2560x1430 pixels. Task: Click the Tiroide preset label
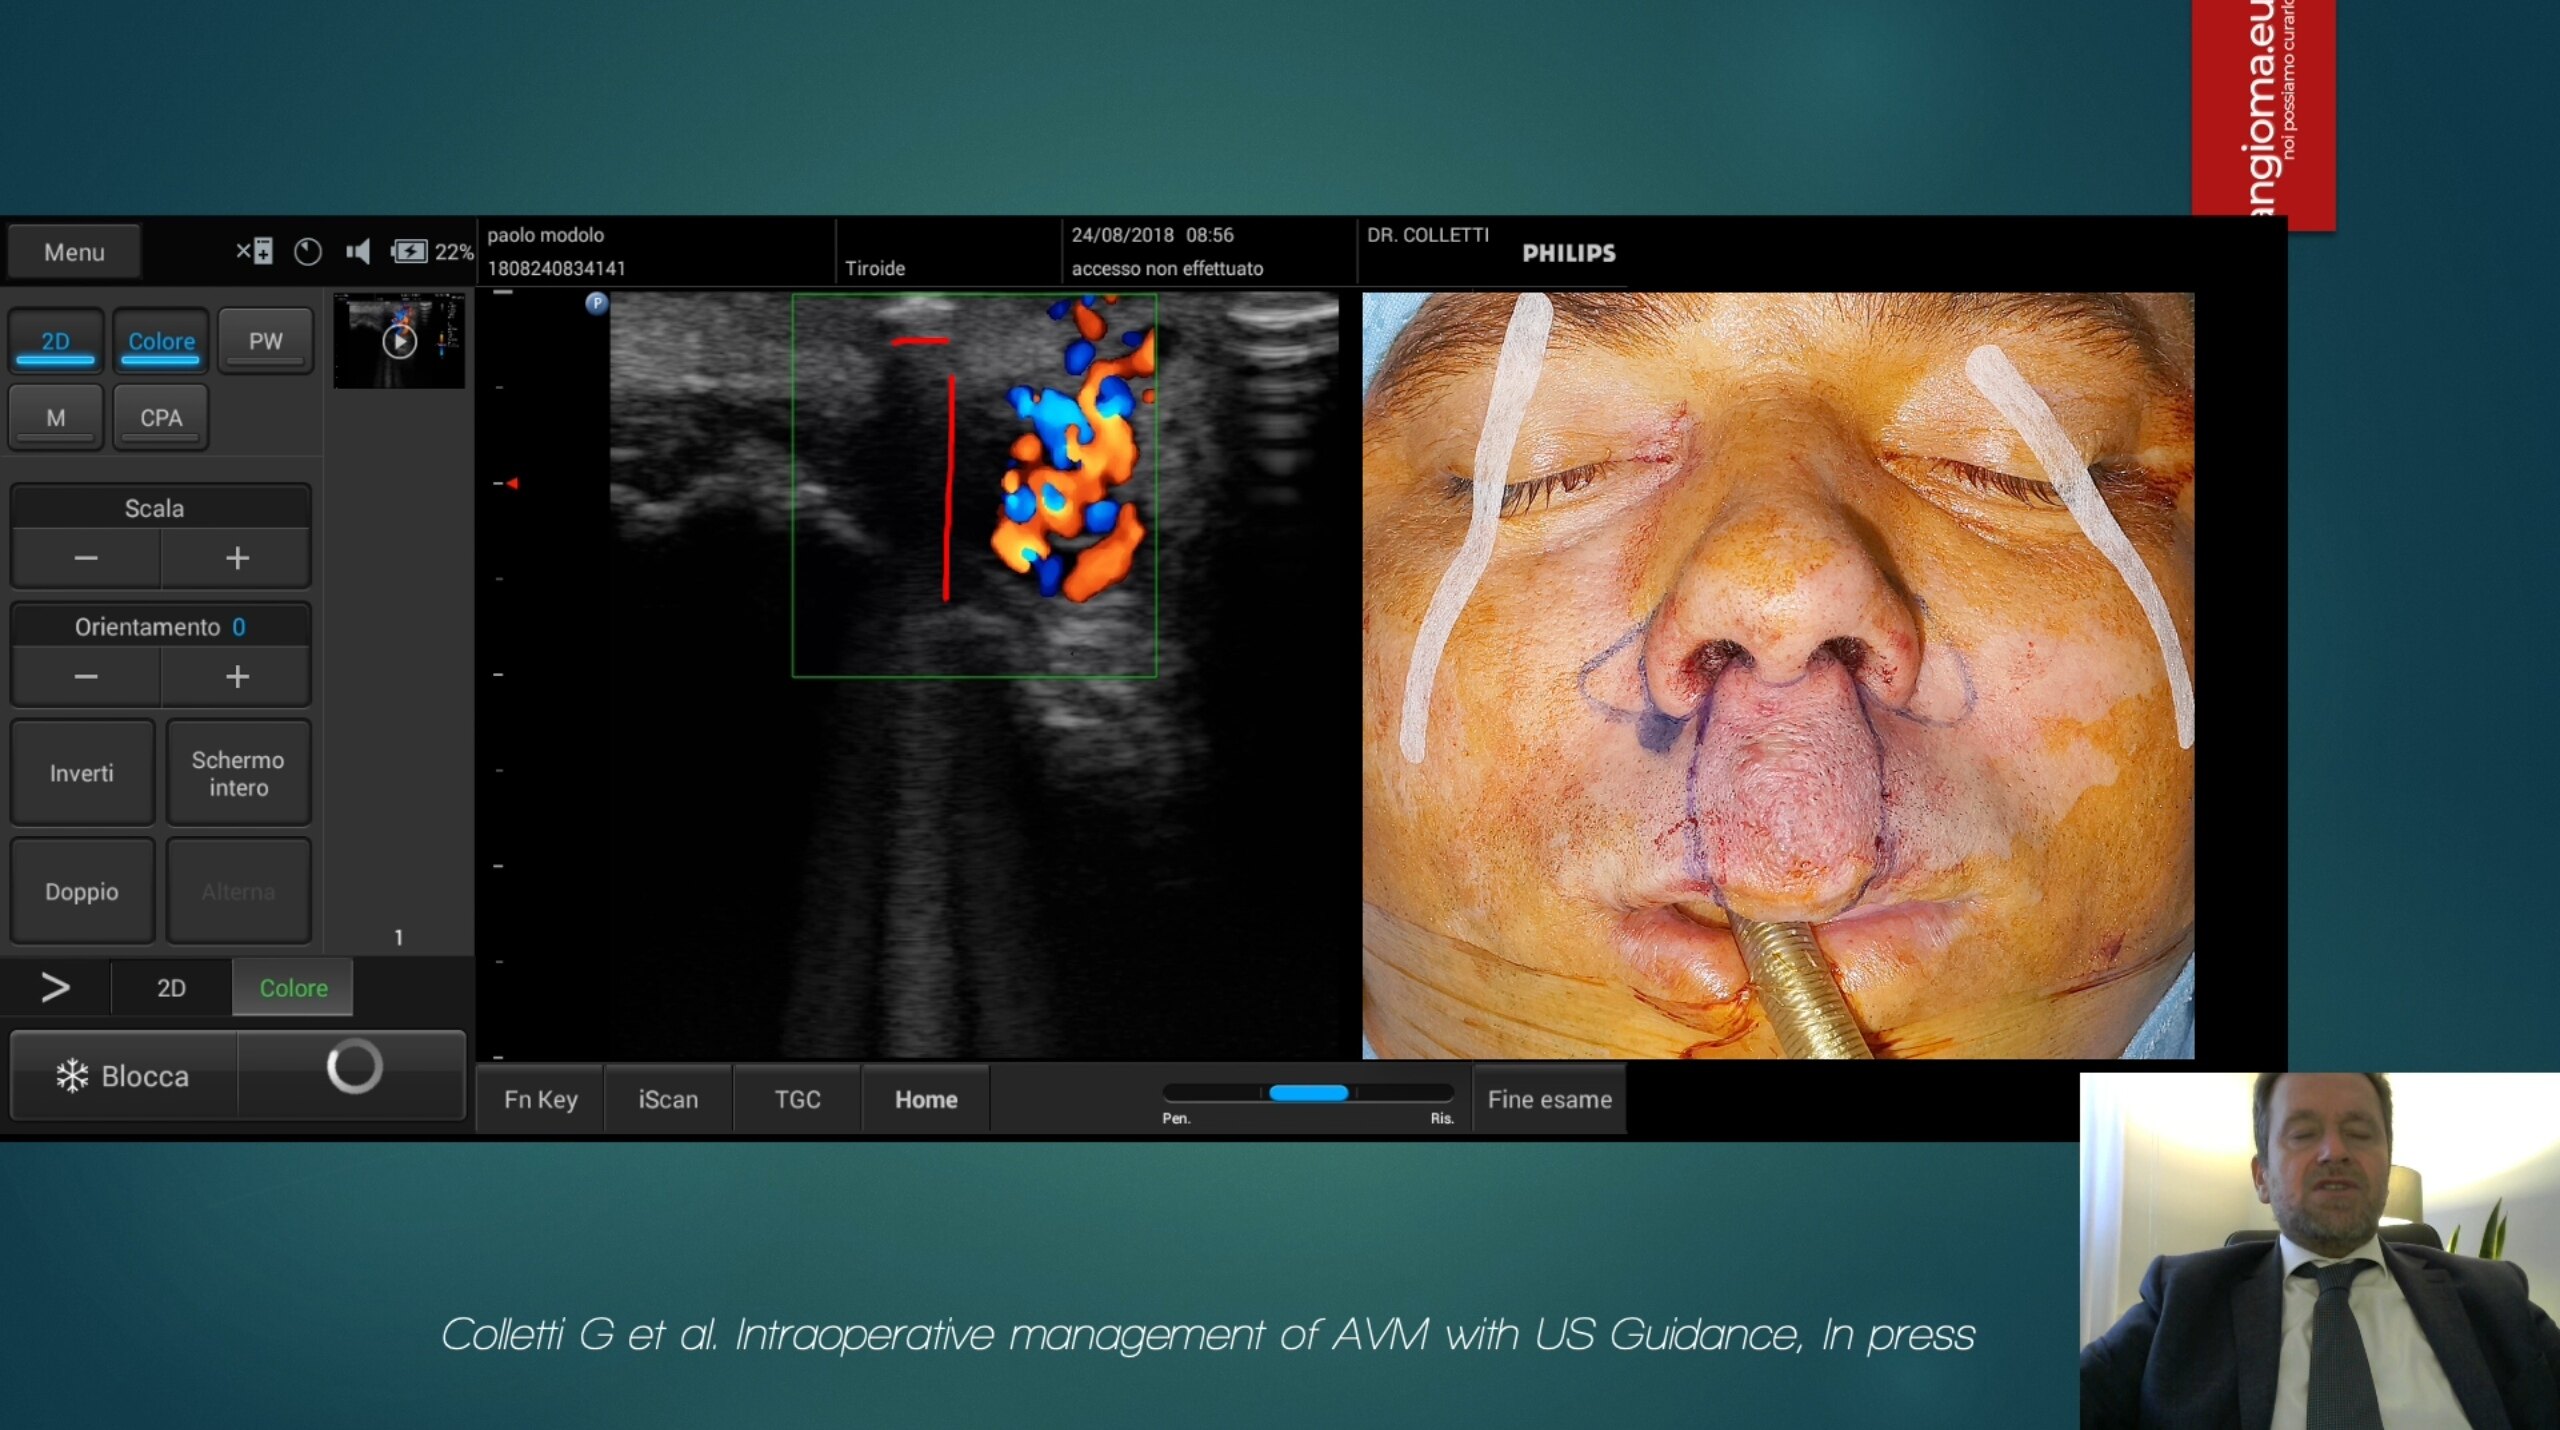pos(875,268)
